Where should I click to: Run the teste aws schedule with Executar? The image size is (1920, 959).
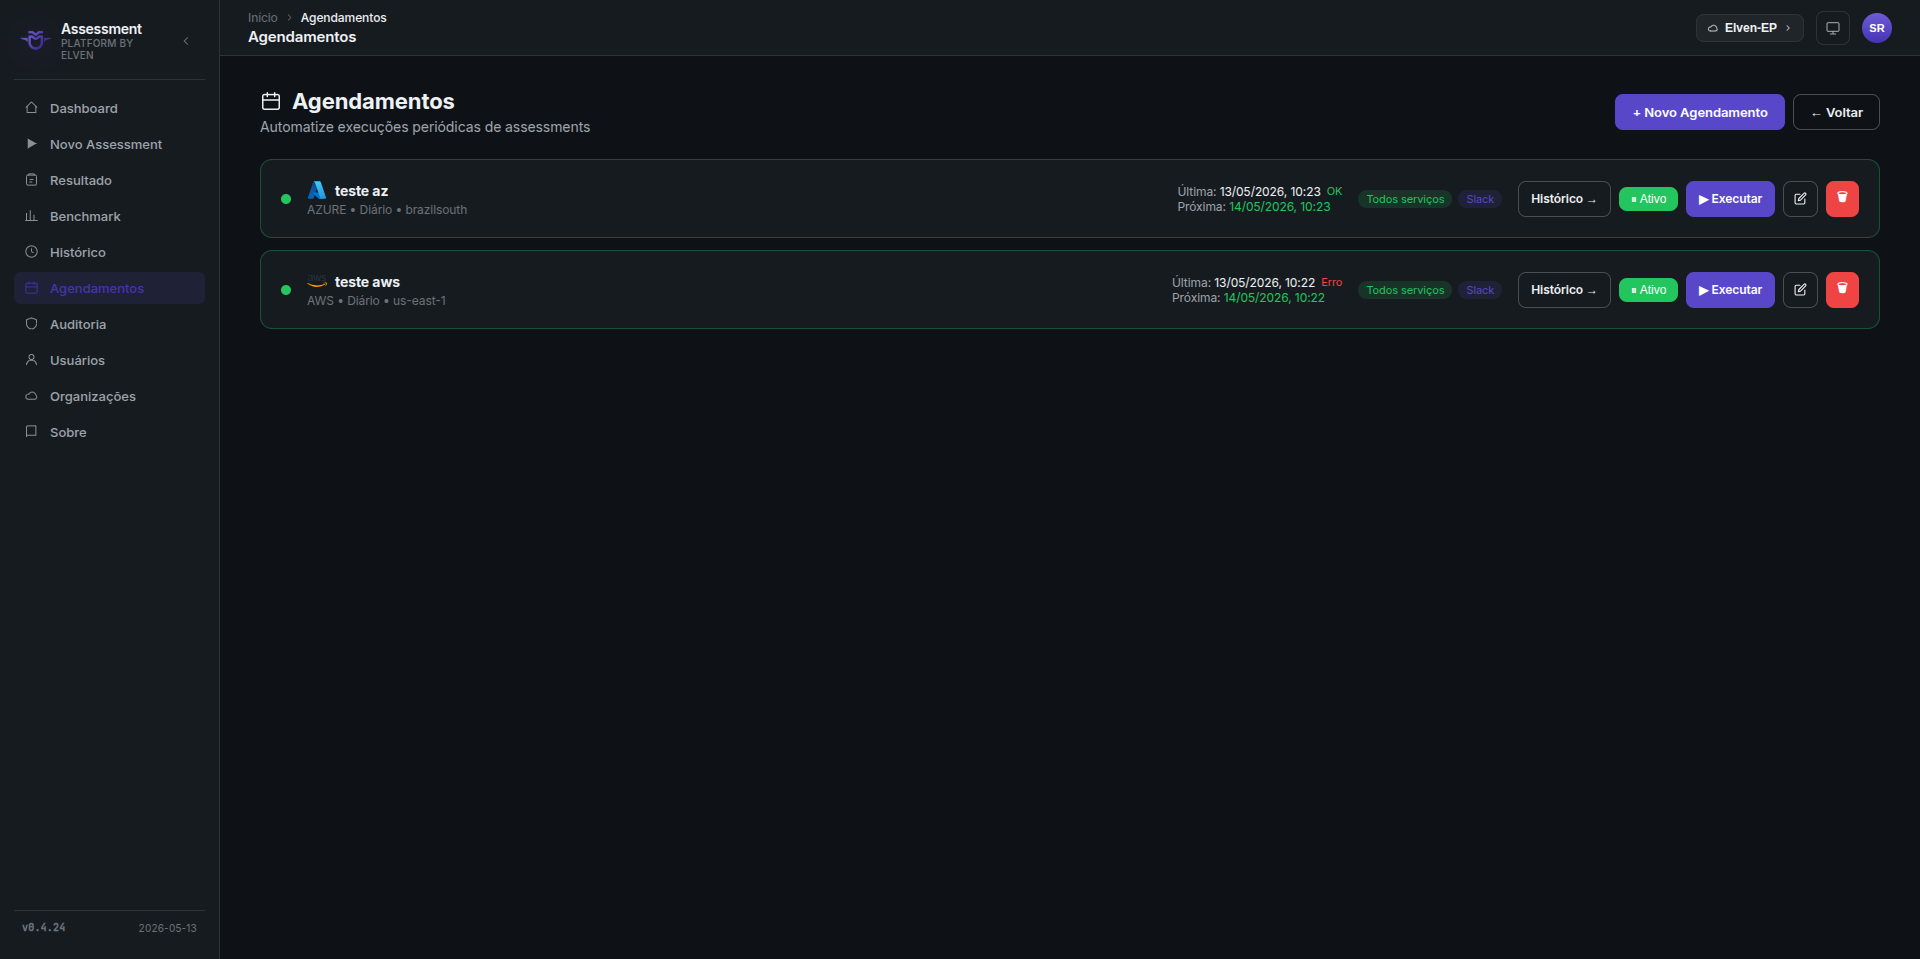[1730, 290]
